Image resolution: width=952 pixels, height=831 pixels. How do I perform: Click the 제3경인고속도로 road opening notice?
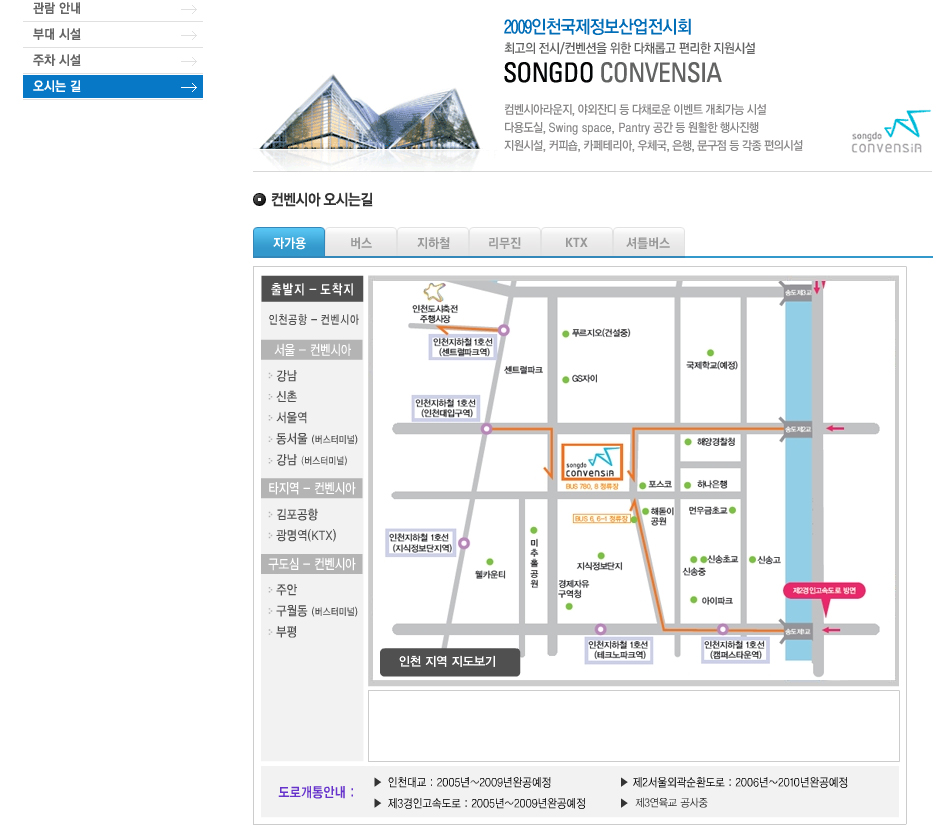pyautogui.click(x=480, y=804)
